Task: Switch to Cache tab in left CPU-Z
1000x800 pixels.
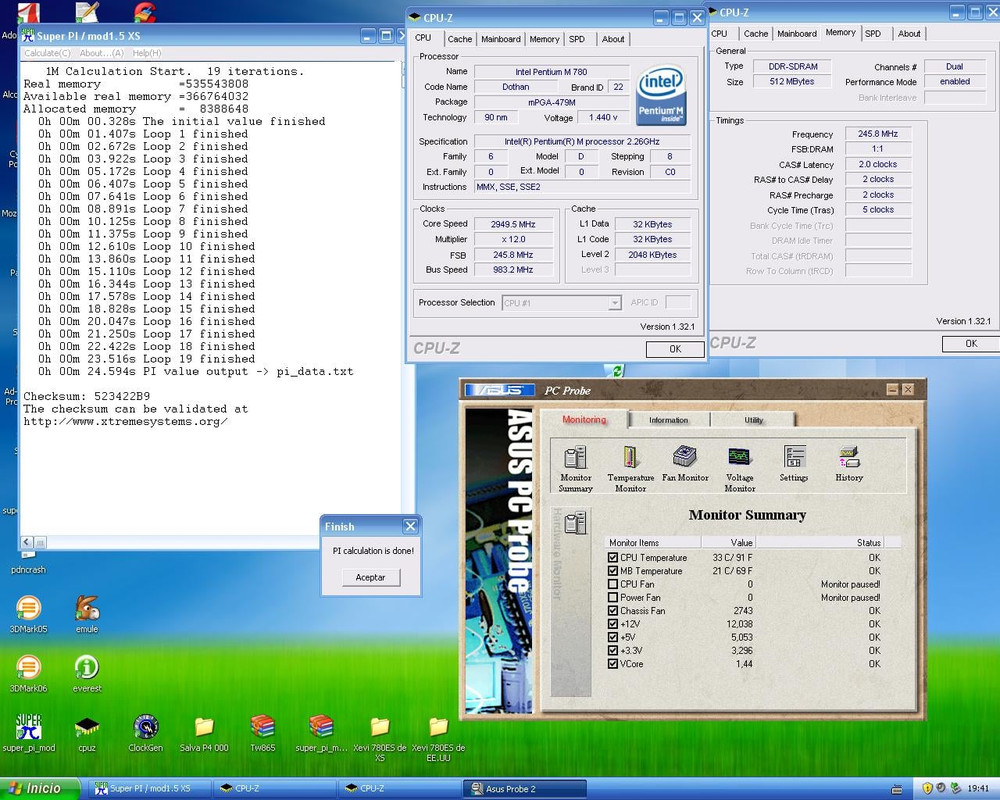Action: click(x=459, y=39)
